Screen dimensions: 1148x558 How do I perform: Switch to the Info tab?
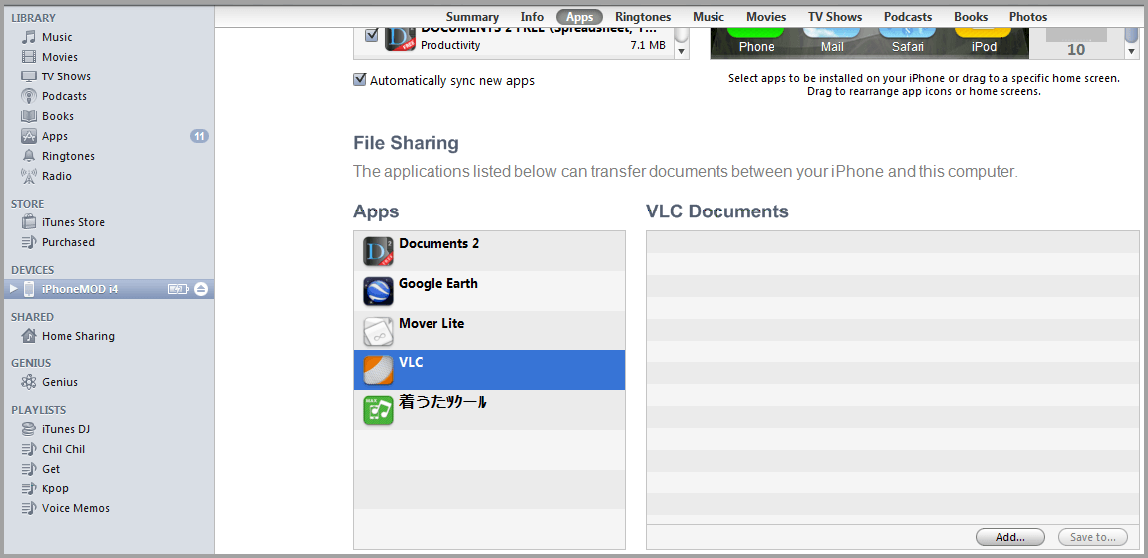(532, 17)
